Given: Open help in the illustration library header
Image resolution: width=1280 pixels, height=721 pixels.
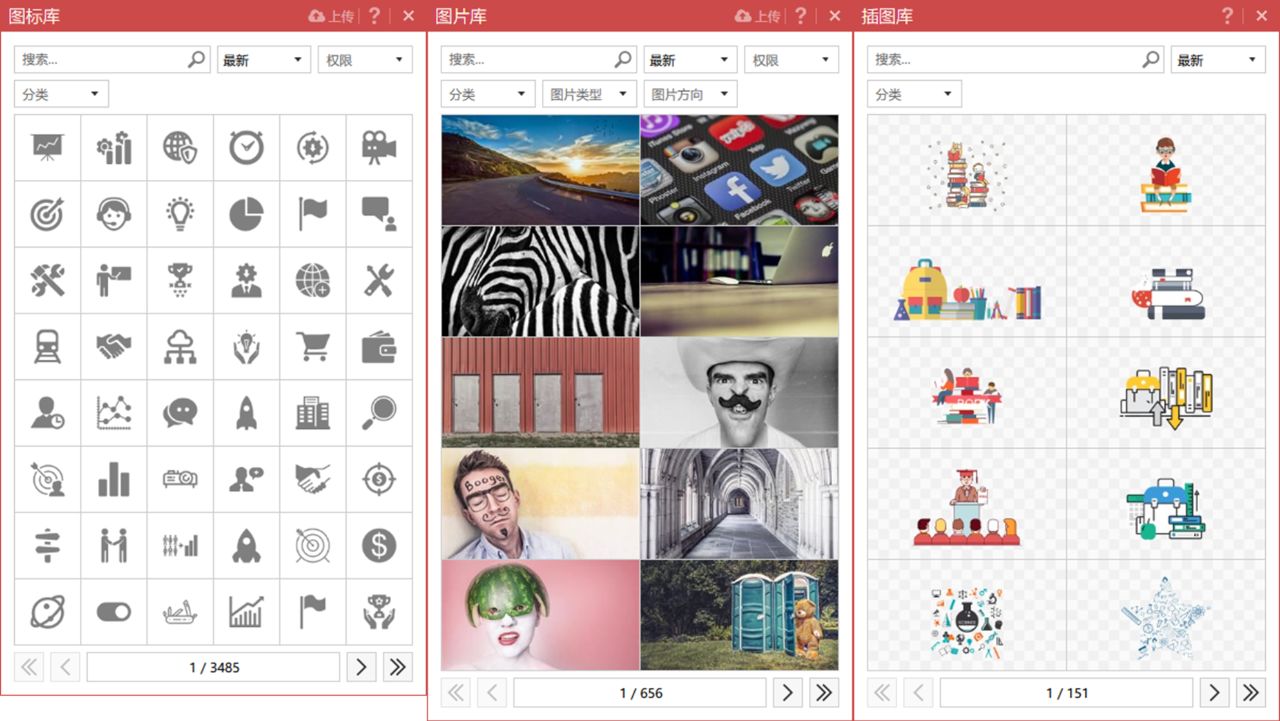Looking at the screenshot, I should pos(1227,15).
